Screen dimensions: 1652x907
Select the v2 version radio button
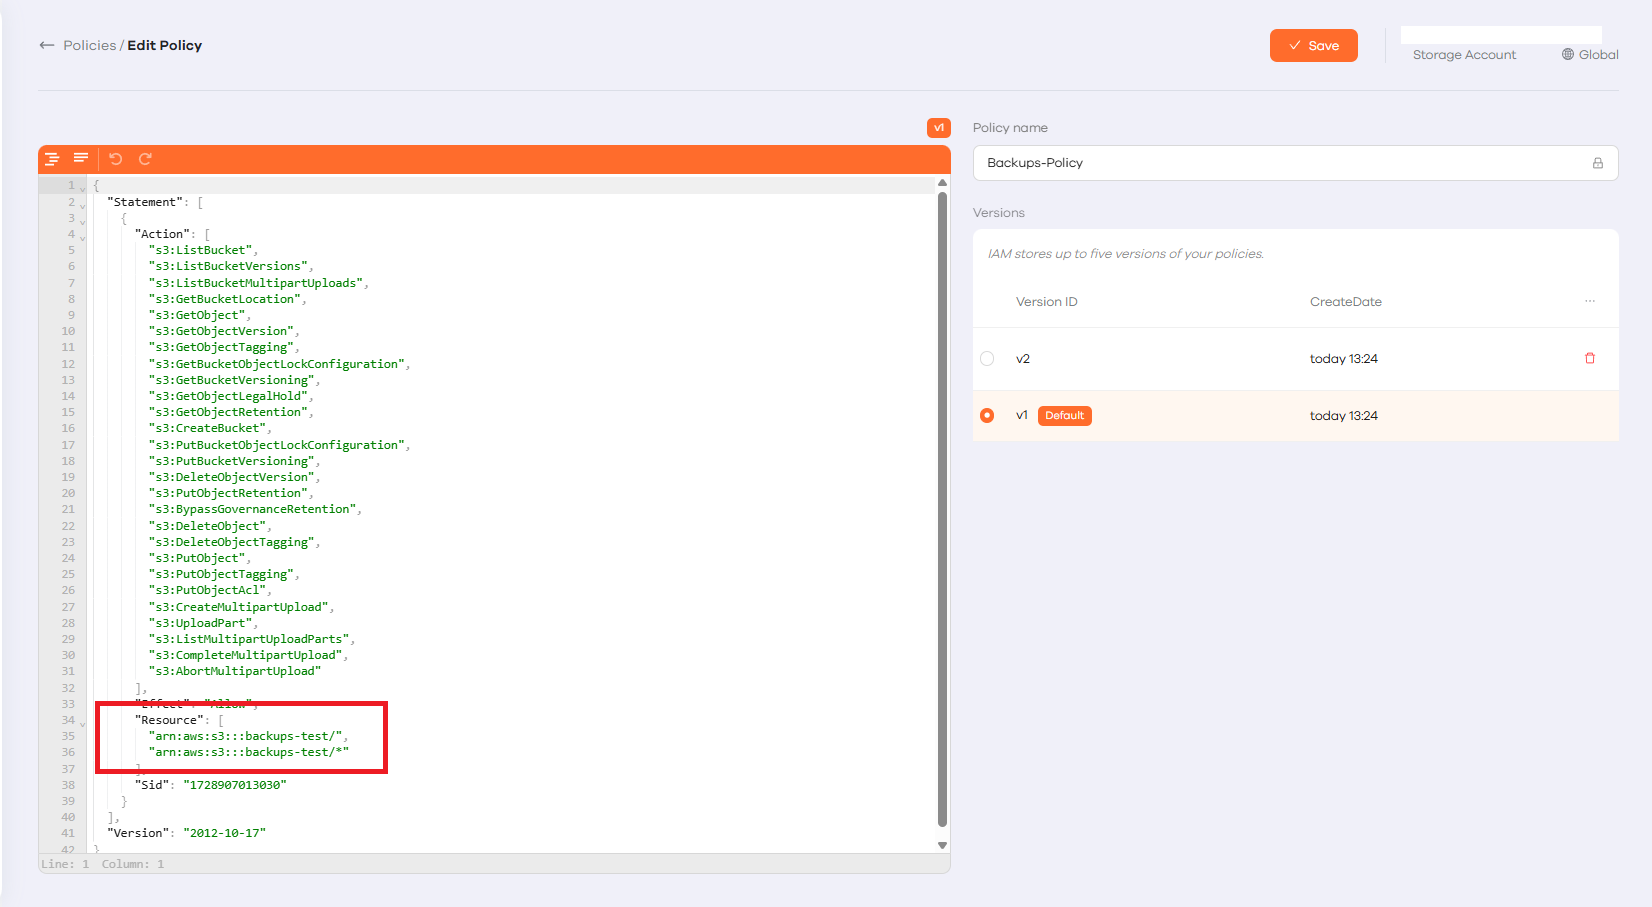987,359
